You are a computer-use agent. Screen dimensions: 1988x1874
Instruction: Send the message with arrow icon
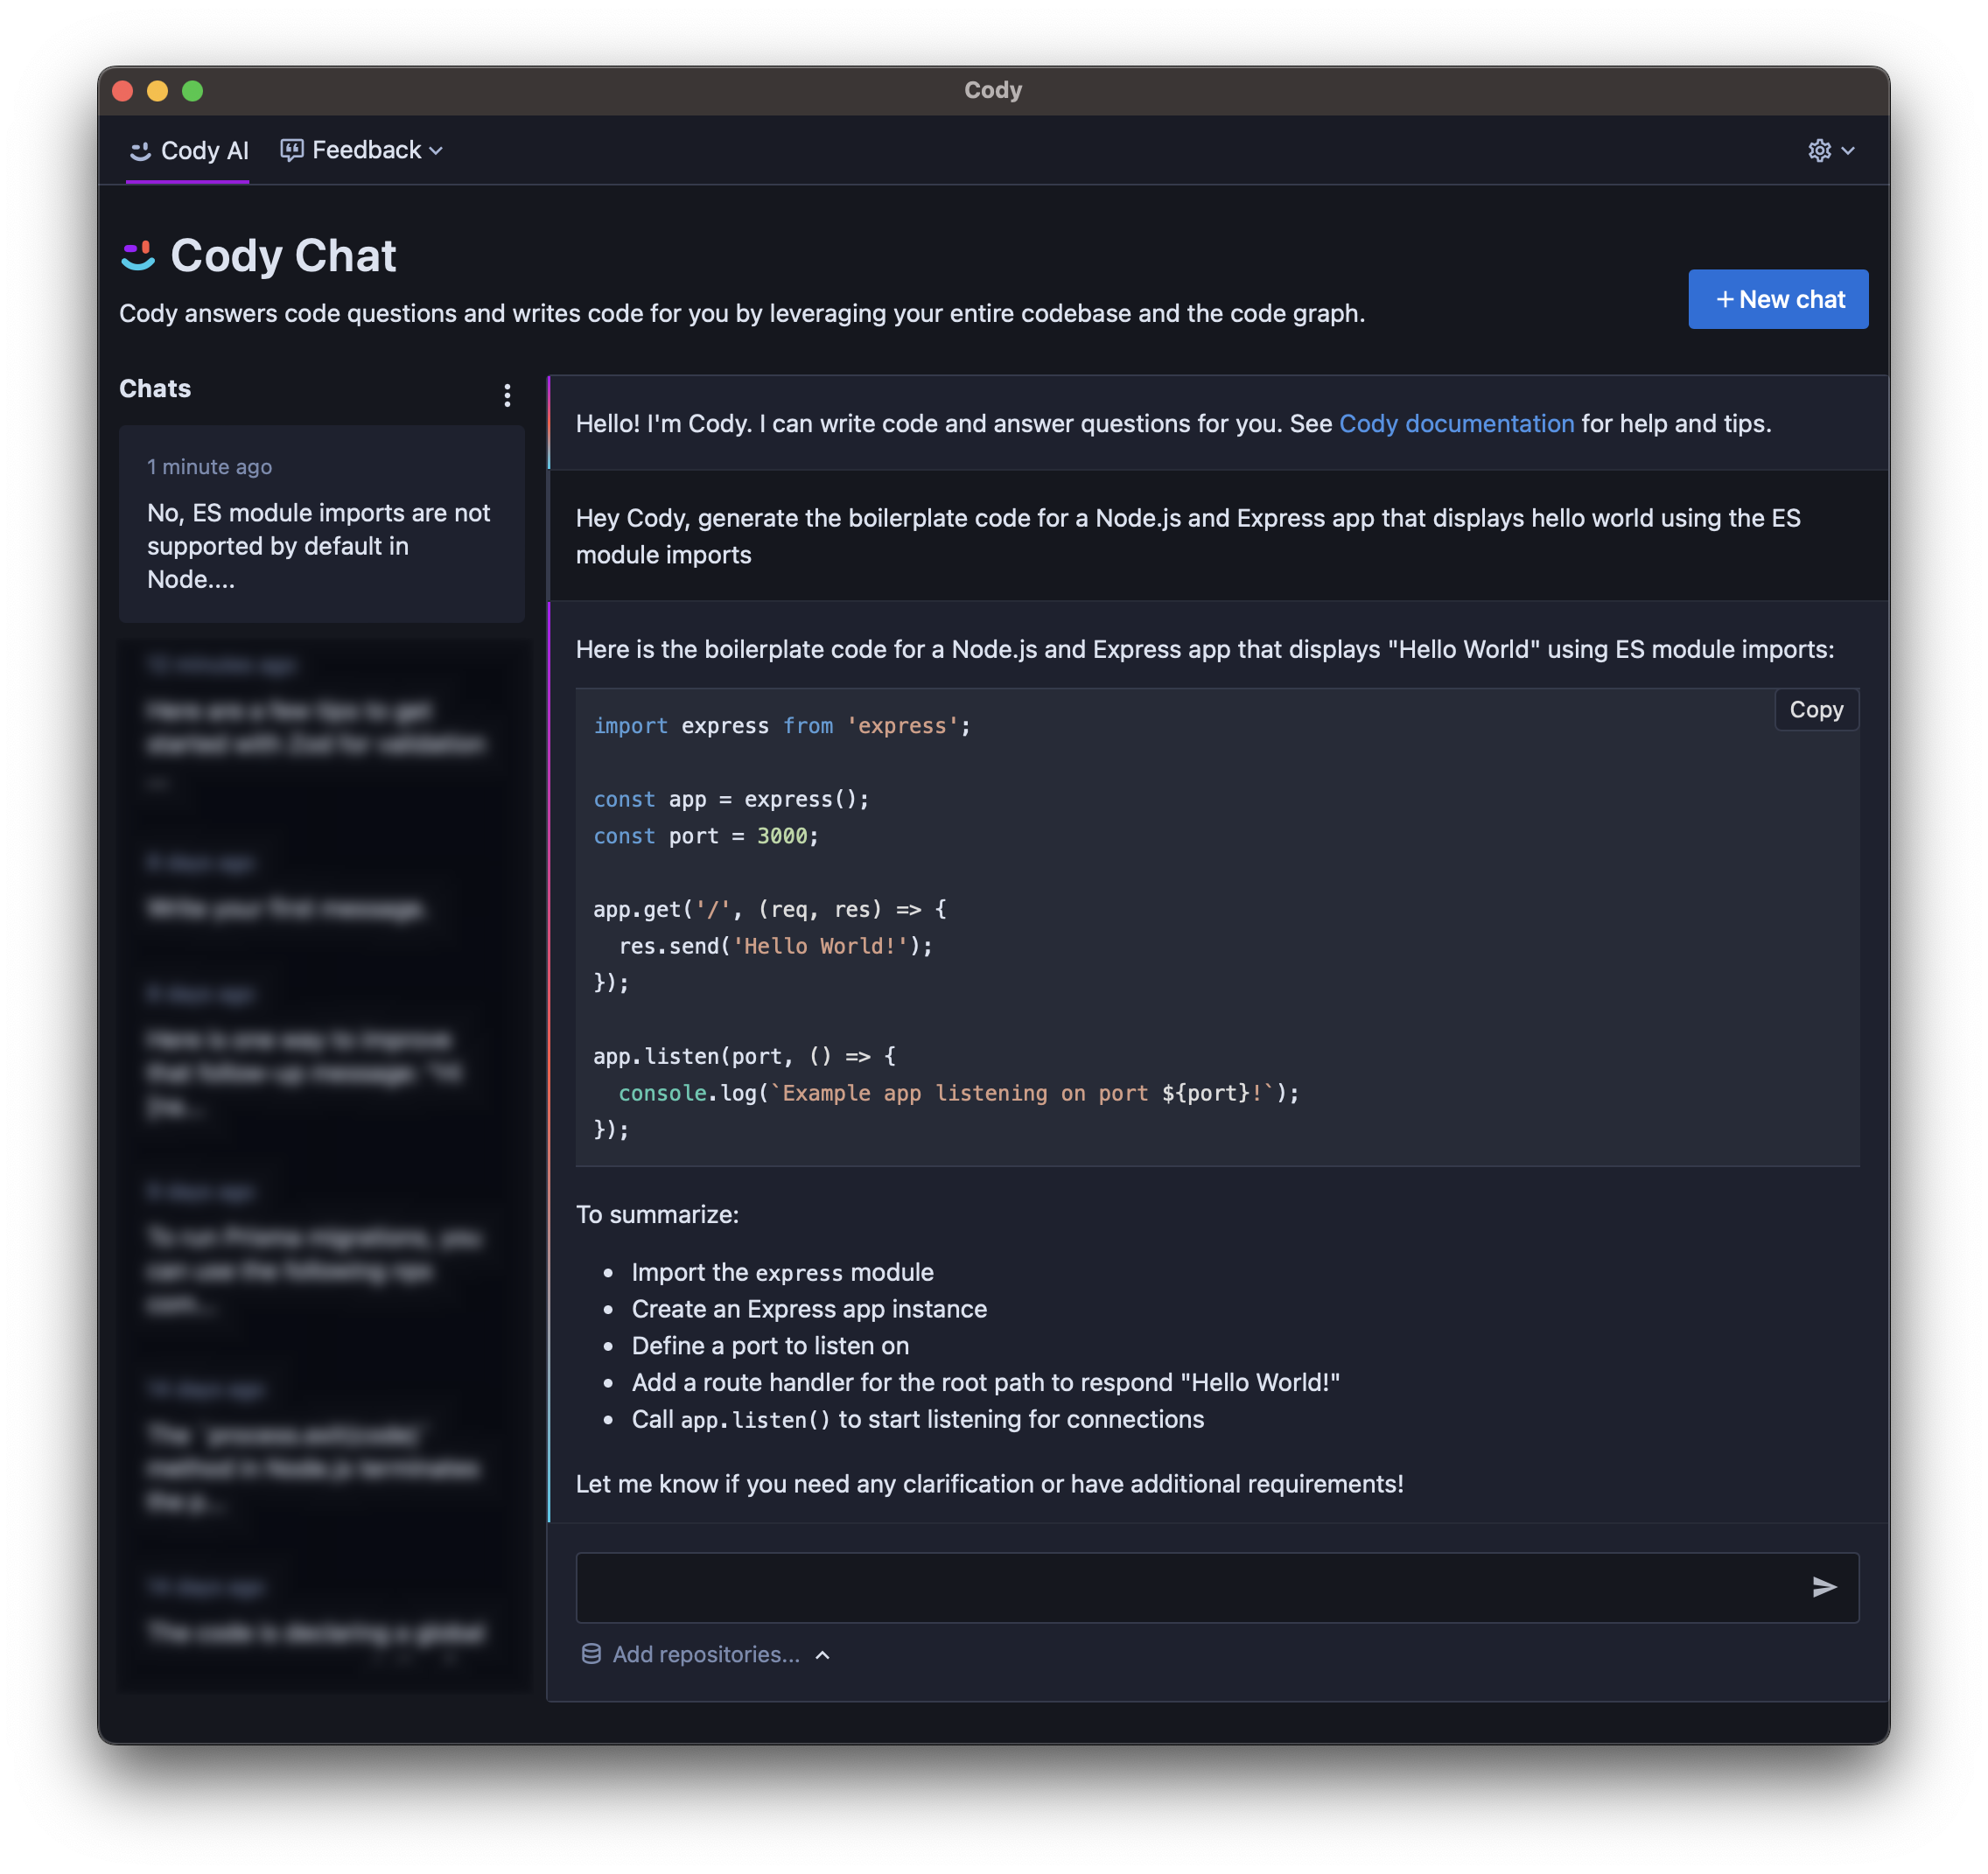click(1824, 1587)
